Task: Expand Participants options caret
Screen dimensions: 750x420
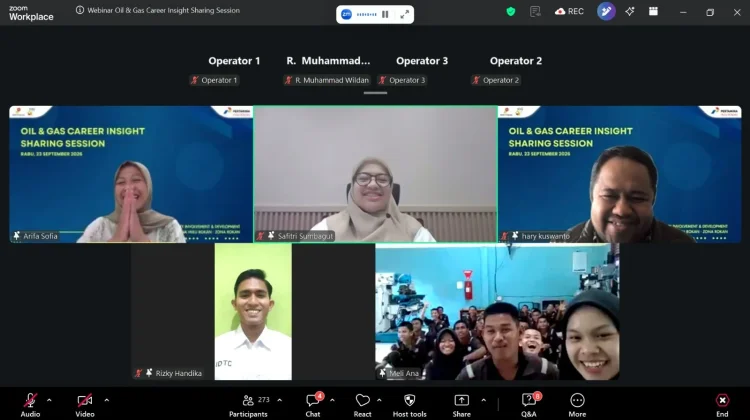Action: click(279, 400)
